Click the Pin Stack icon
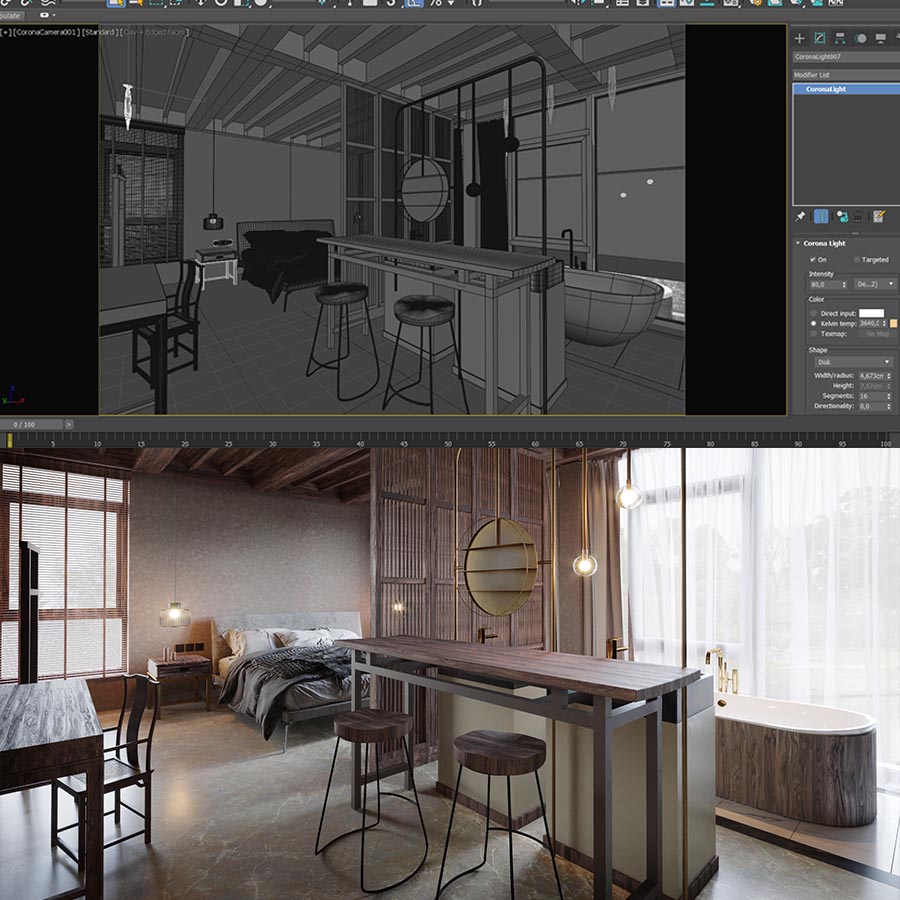 pyautogui.click(x=800, y=216)
